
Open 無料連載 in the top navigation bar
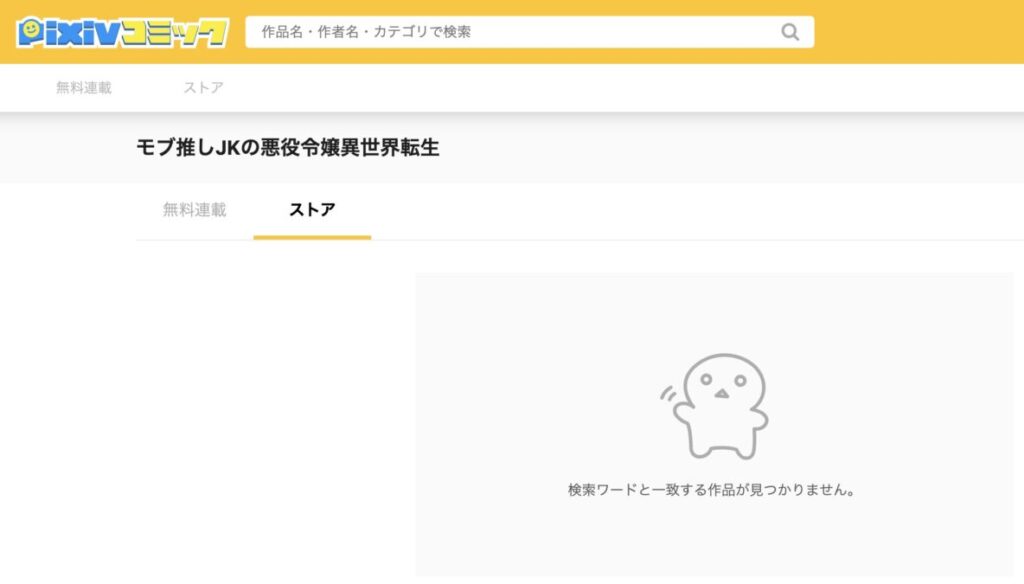coord(84,88)
